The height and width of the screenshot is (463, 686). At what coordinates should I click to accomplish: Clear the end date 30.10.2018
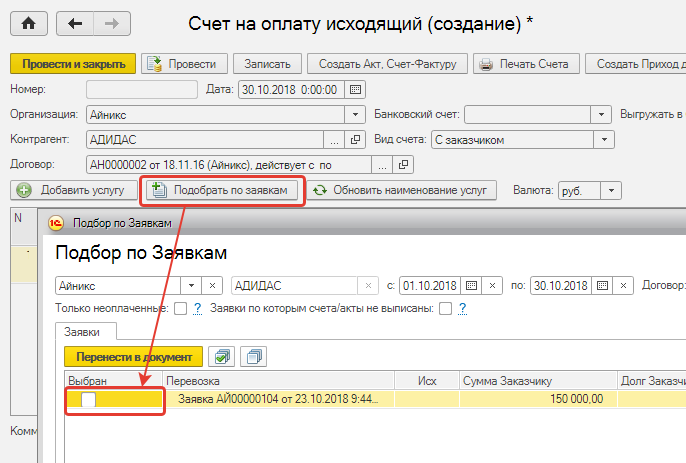(623, 286)
